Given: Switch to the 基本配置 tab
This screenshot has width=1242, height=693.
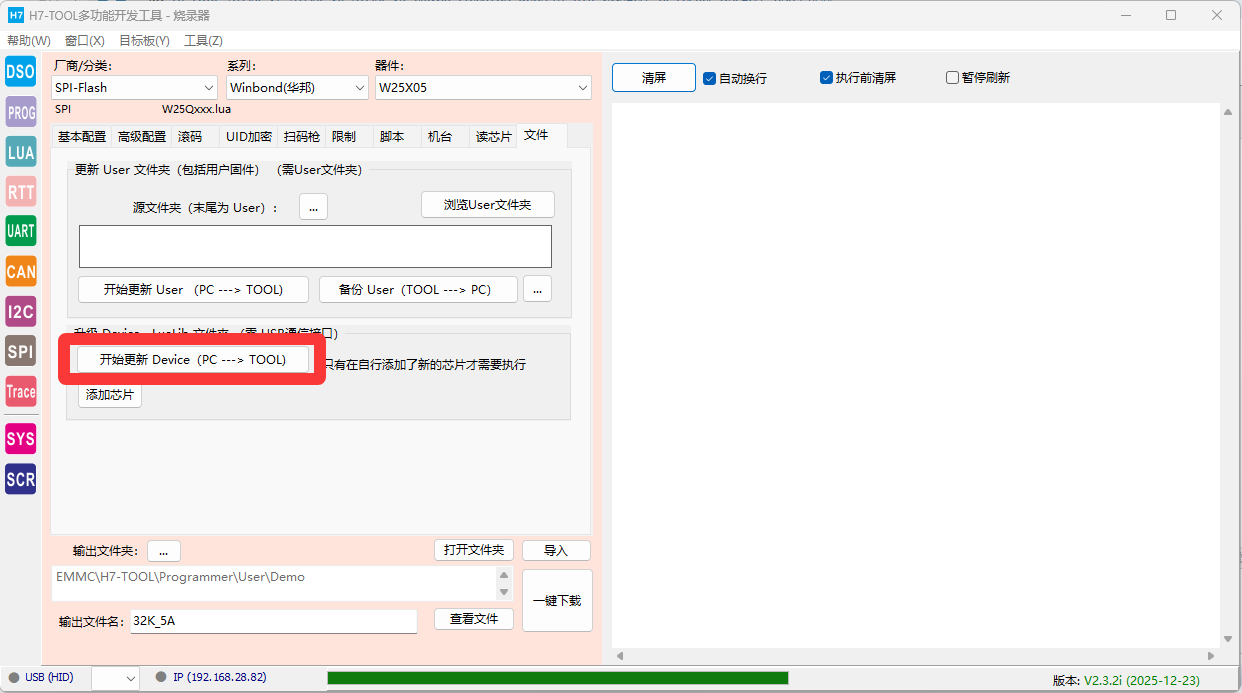Looking at the screenshot, I should tap(82, 137).
